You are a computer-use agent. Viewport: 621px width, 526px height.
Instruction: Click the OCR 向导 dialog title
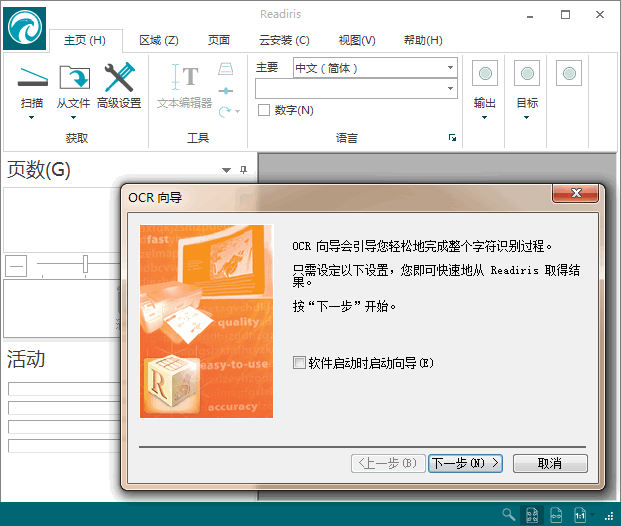pos(155,197)
